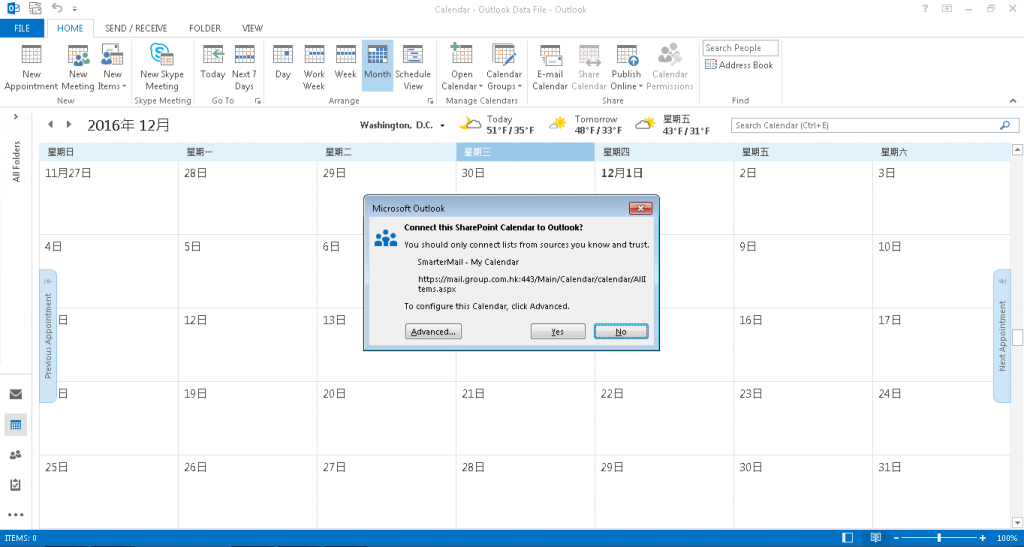This screenshot has width=1024, height=547.
Task: Click the calendar vertical scrollbar thumb
Action: pyautogui.click(x=1017, y=337)
